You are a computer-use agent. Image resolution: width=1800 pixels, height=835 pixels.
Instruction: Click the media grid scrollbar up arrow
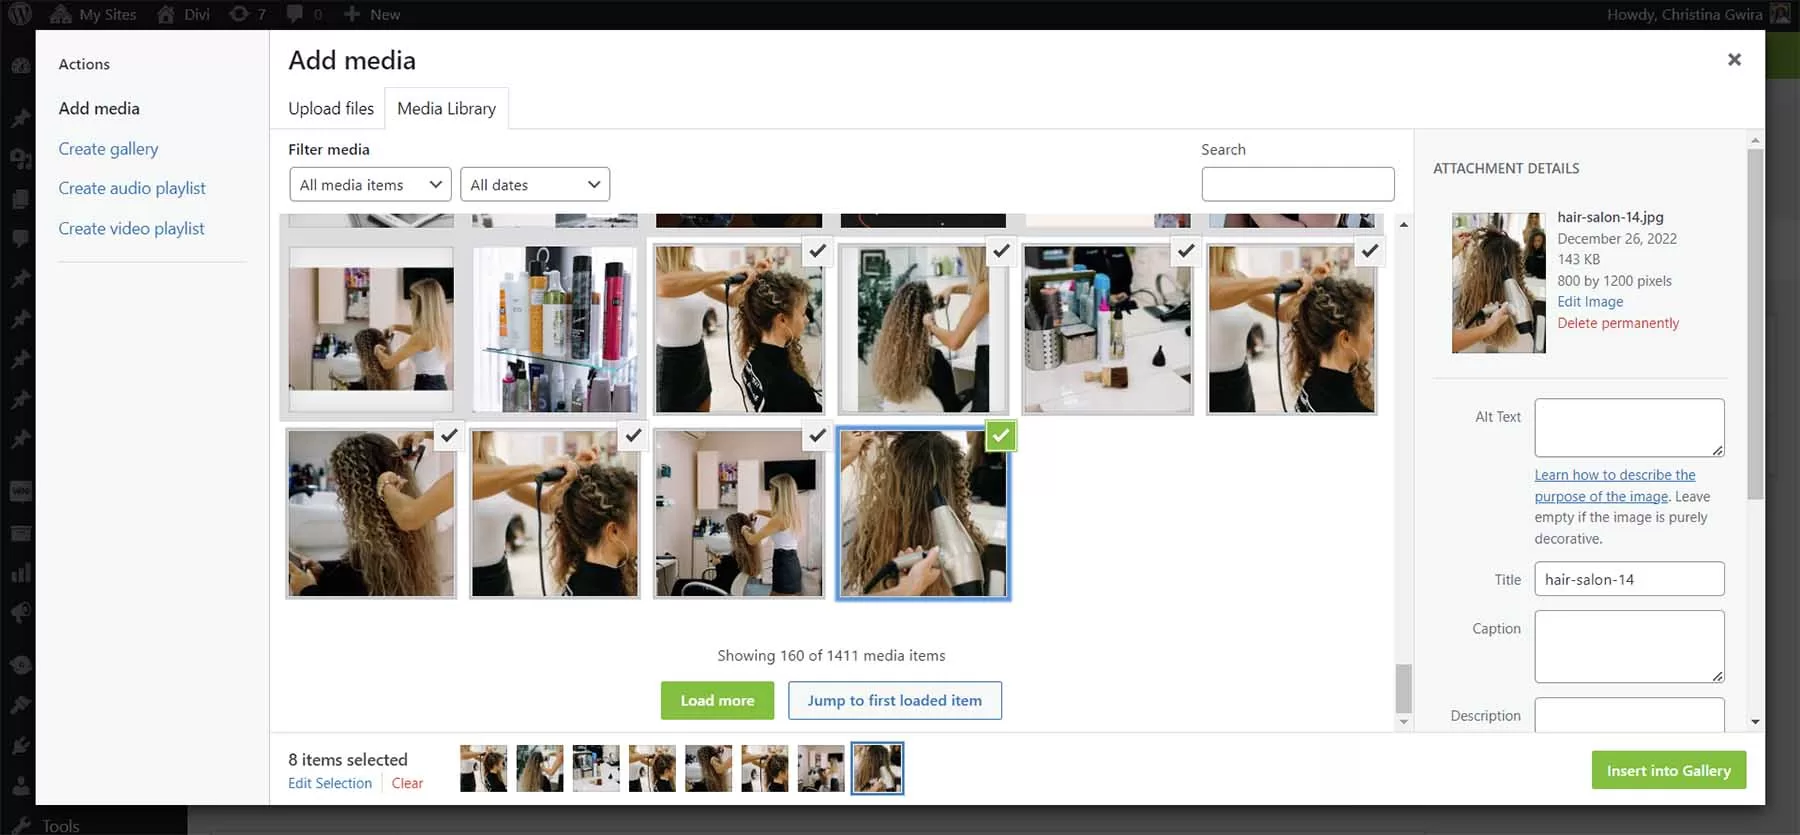pyautogui.click(x=1404, y=224)
